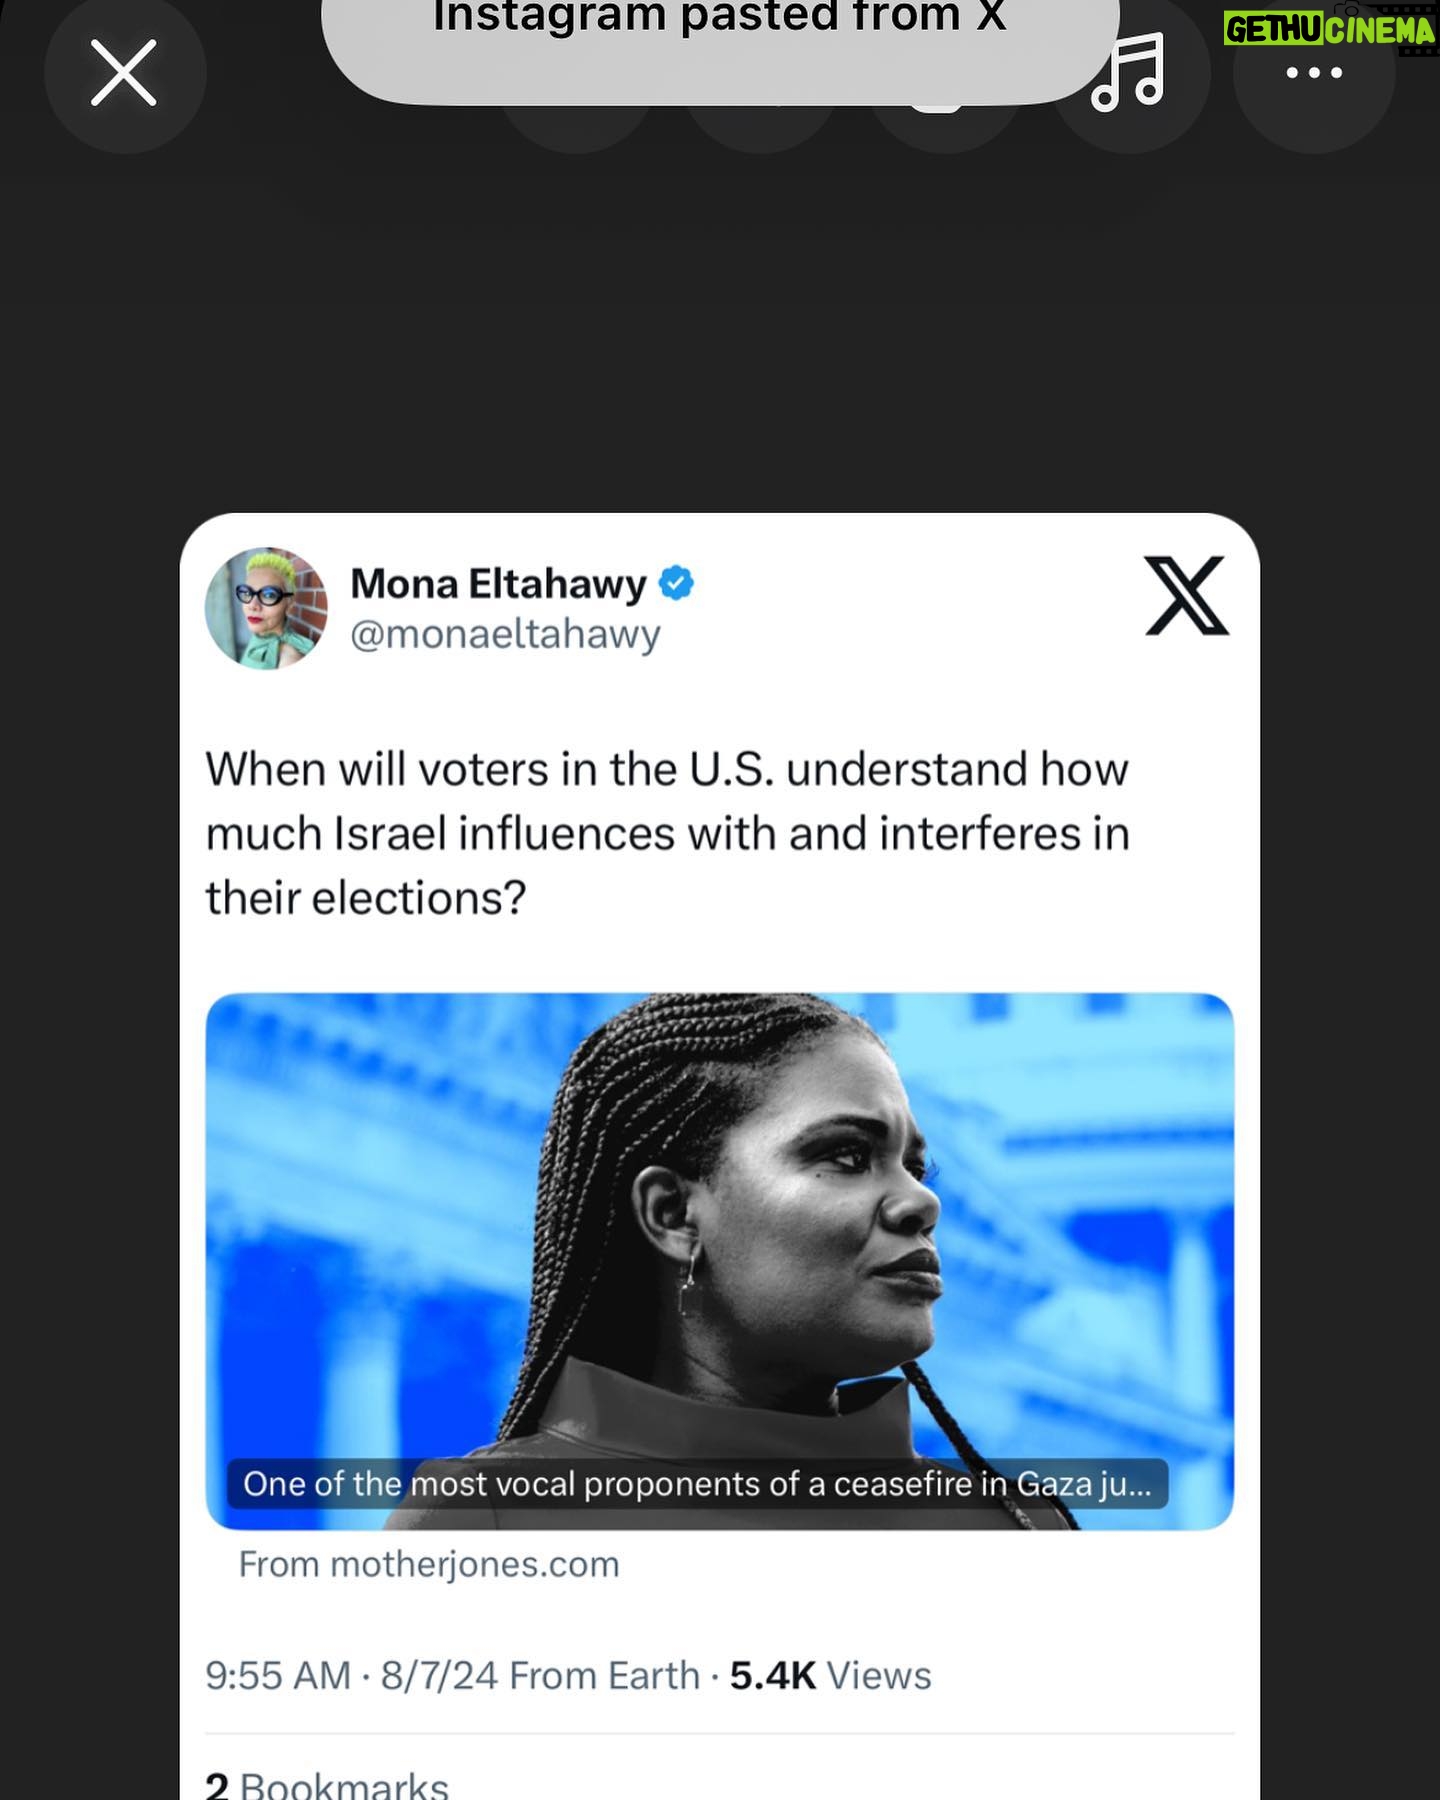Tap the X logo on the tweet card

click(1187, 596)
